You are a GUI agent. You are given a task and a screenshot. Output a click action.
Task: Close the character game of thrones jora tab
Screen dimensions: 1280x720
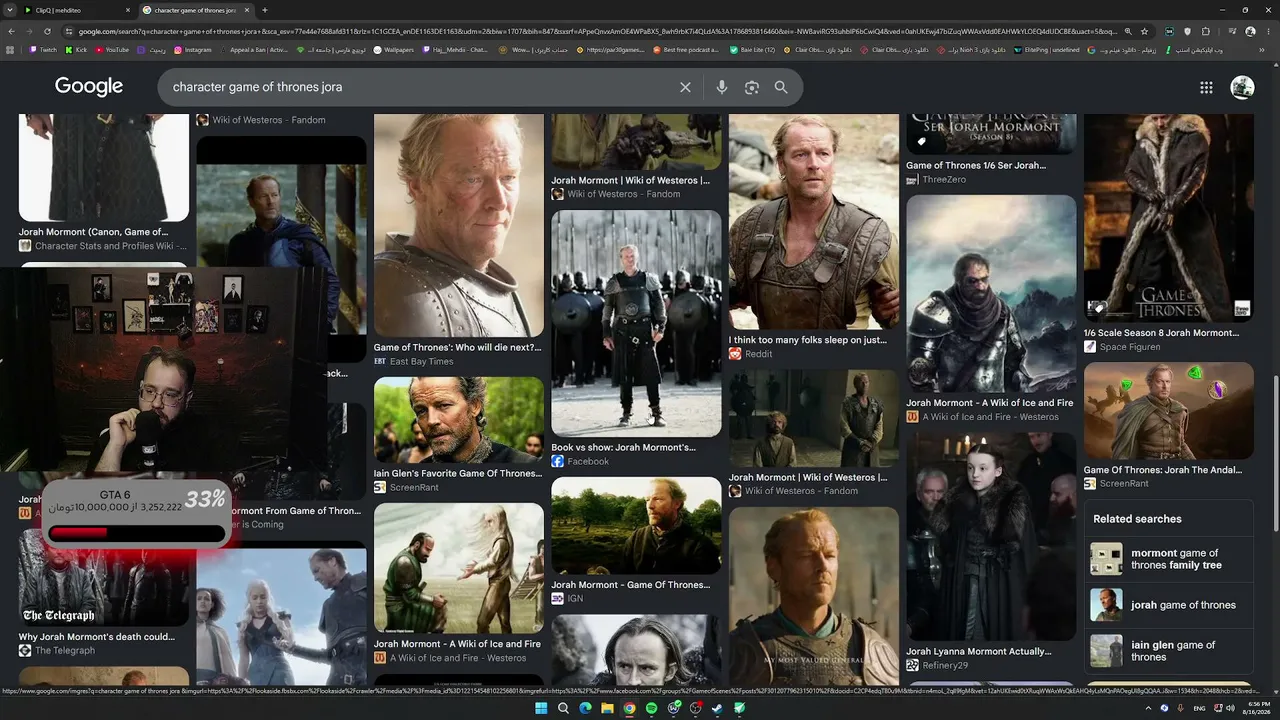coord(246,10)
